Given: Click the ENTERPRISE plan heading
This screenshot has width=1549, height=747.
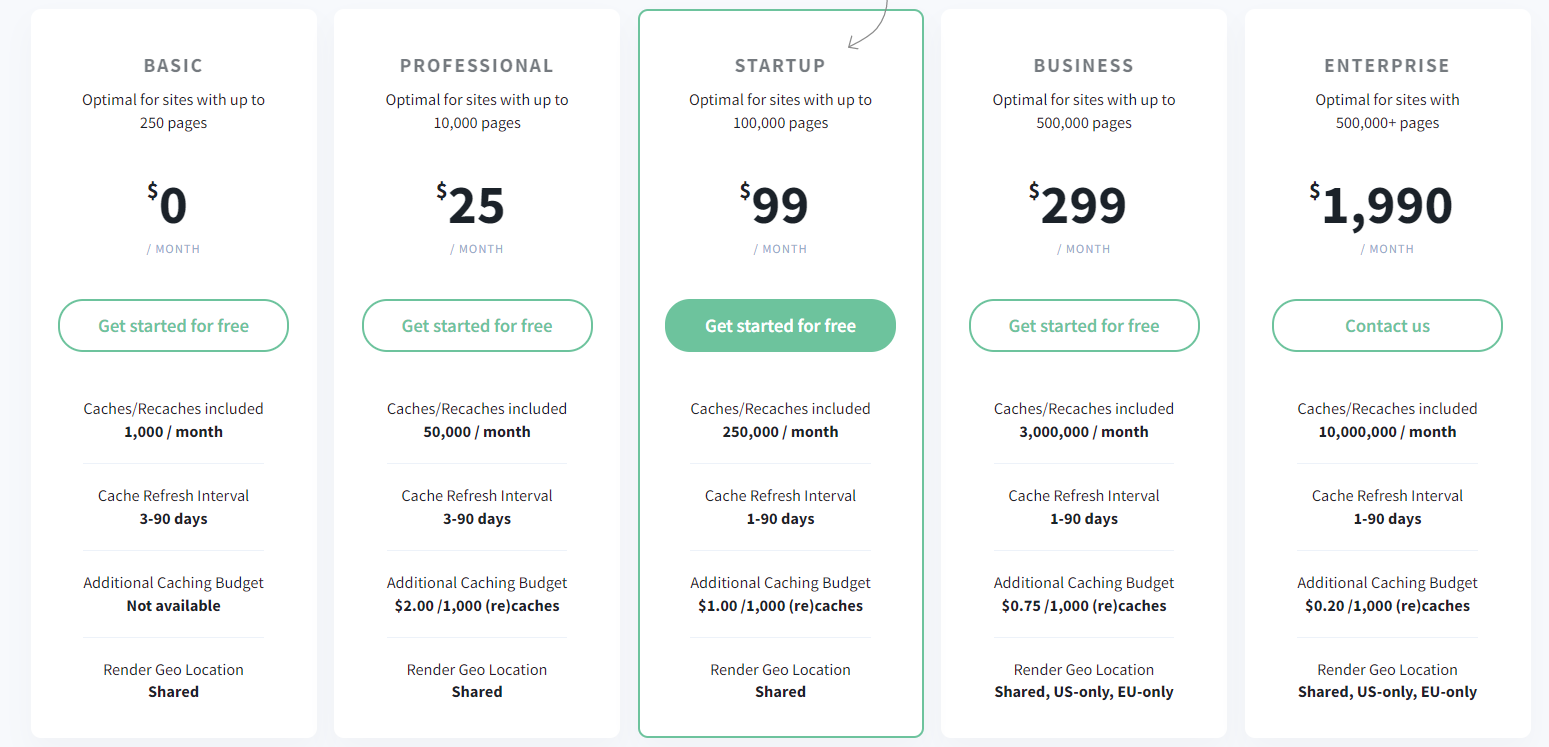Looking at the screenshot, I should pyautogui.click(x=1387, y=66).
